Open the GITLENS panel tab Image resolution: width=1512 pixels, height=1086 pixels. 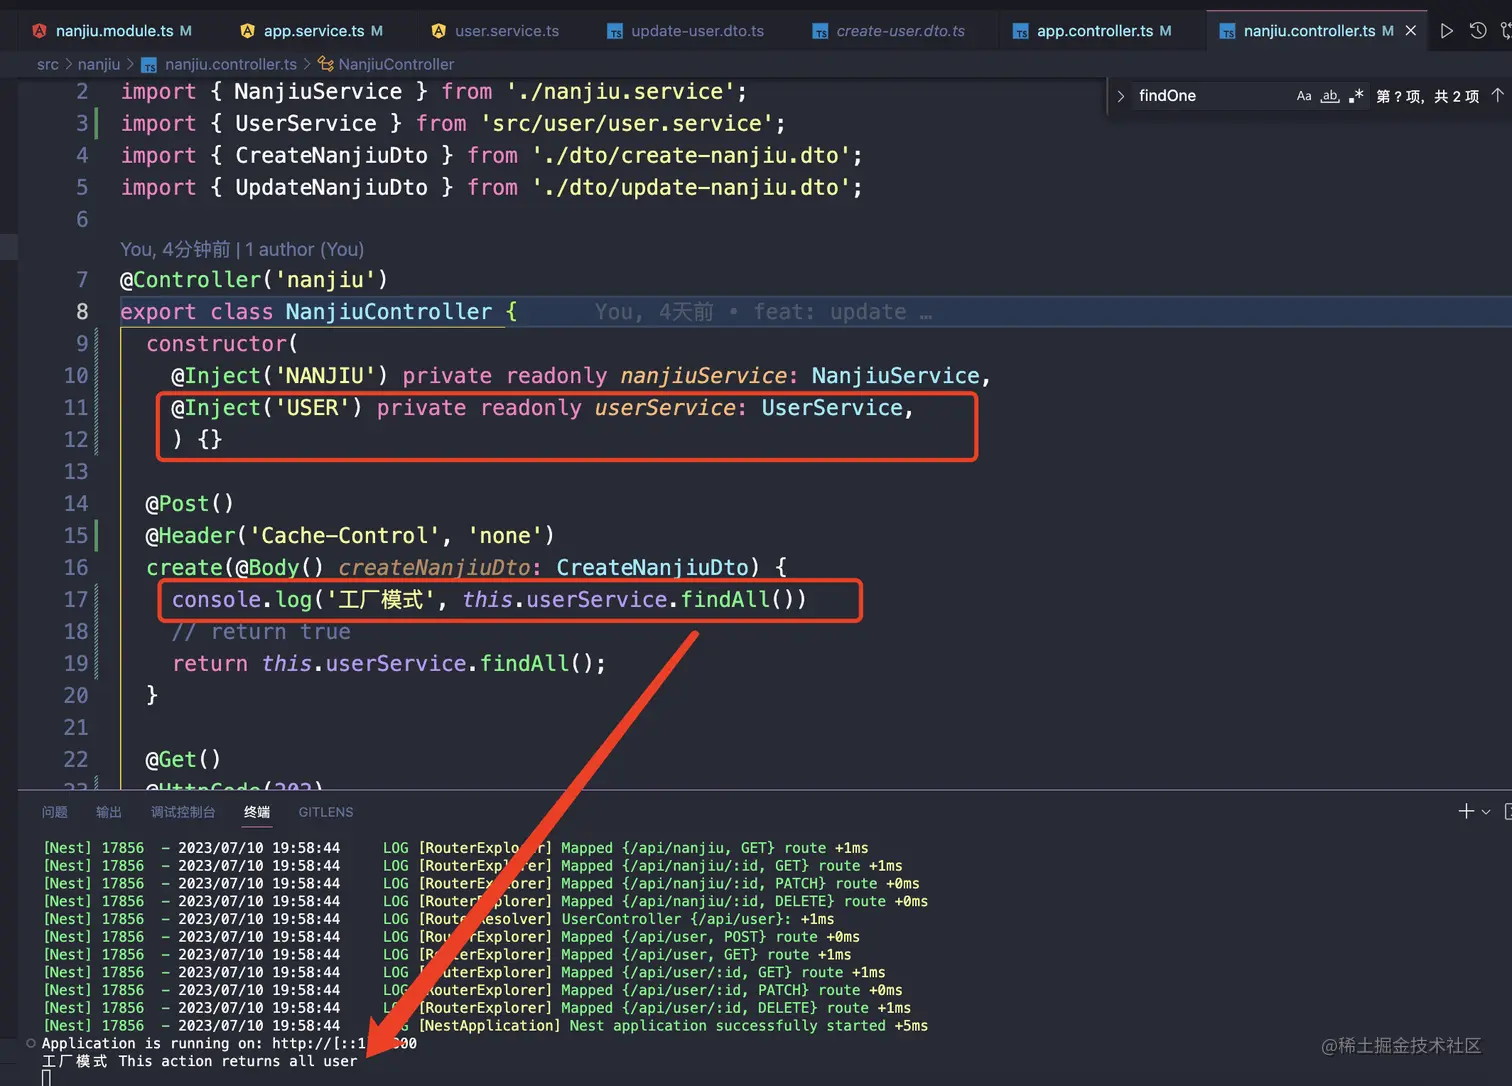tap(326, 812)
